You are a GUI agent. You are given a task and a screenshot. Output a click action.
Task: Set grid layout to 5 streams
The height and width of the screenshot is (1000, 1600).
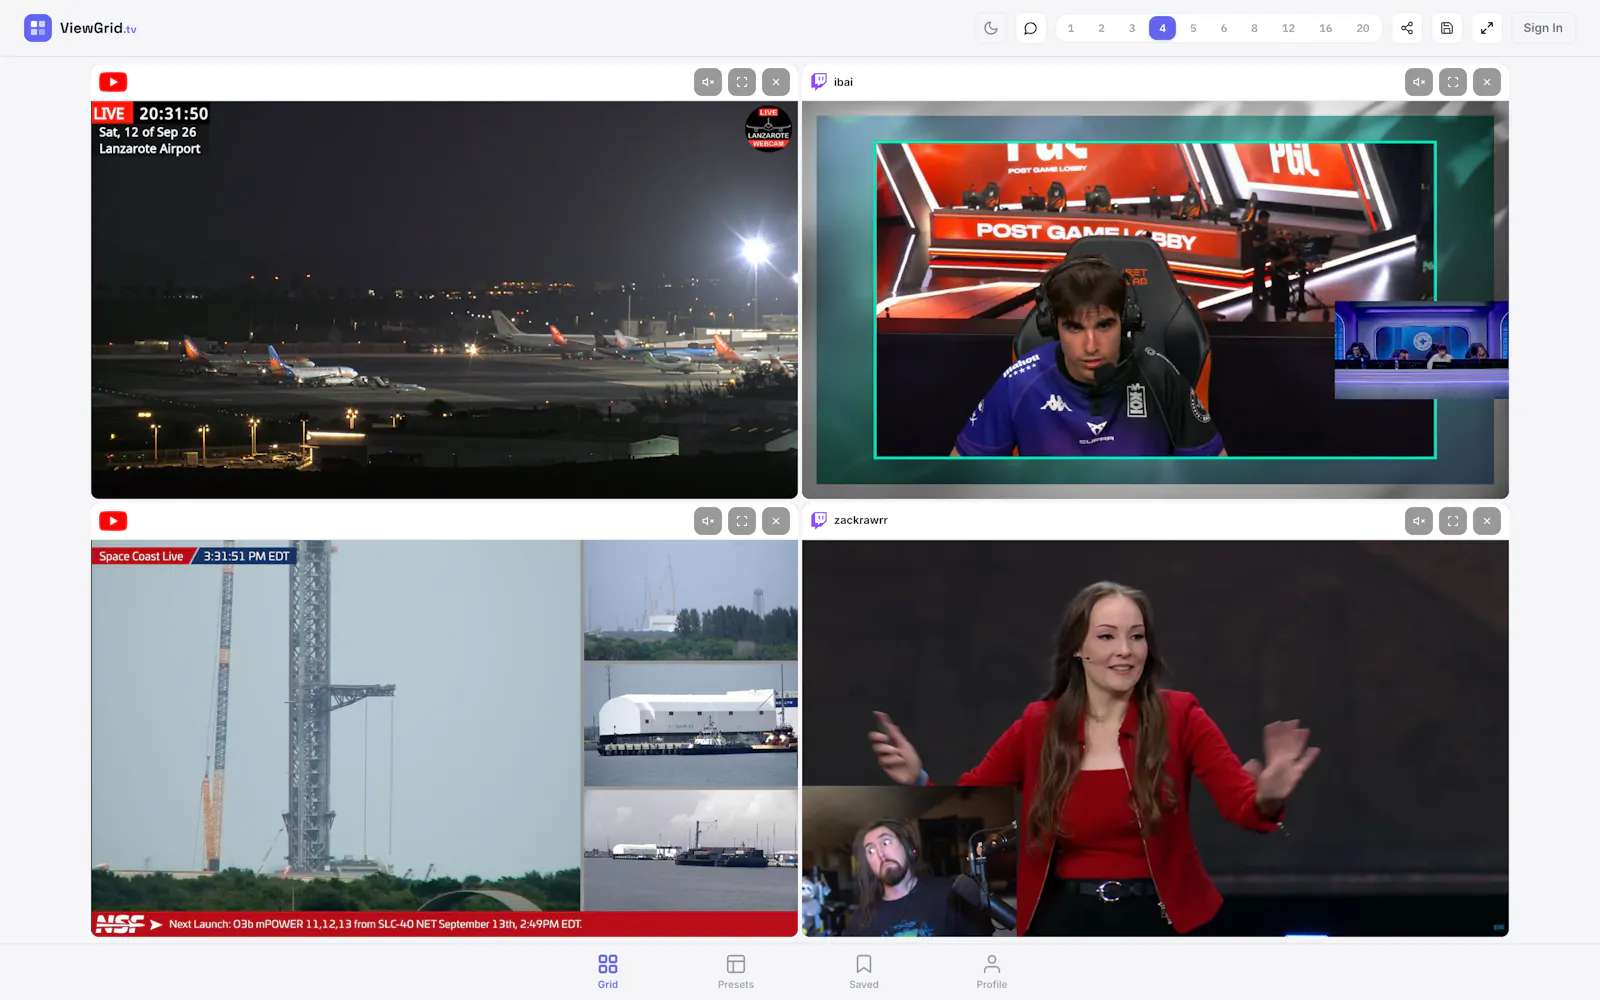[x=1193, y=28]
